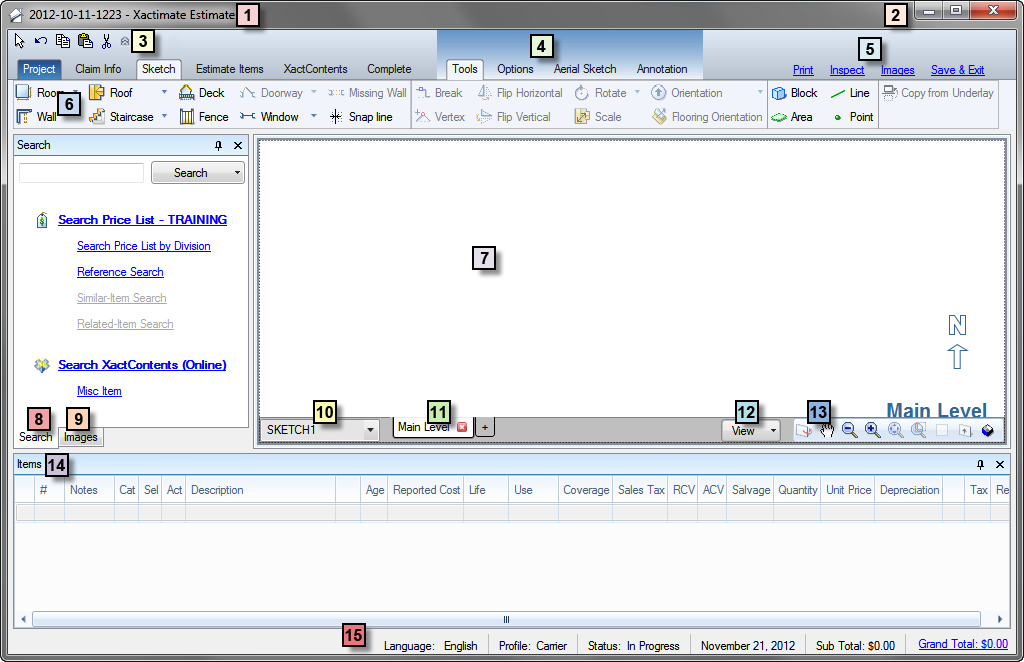This screenshot has height=662, width=1024.
Task: Click the search text input field
Action: [81, 173]
